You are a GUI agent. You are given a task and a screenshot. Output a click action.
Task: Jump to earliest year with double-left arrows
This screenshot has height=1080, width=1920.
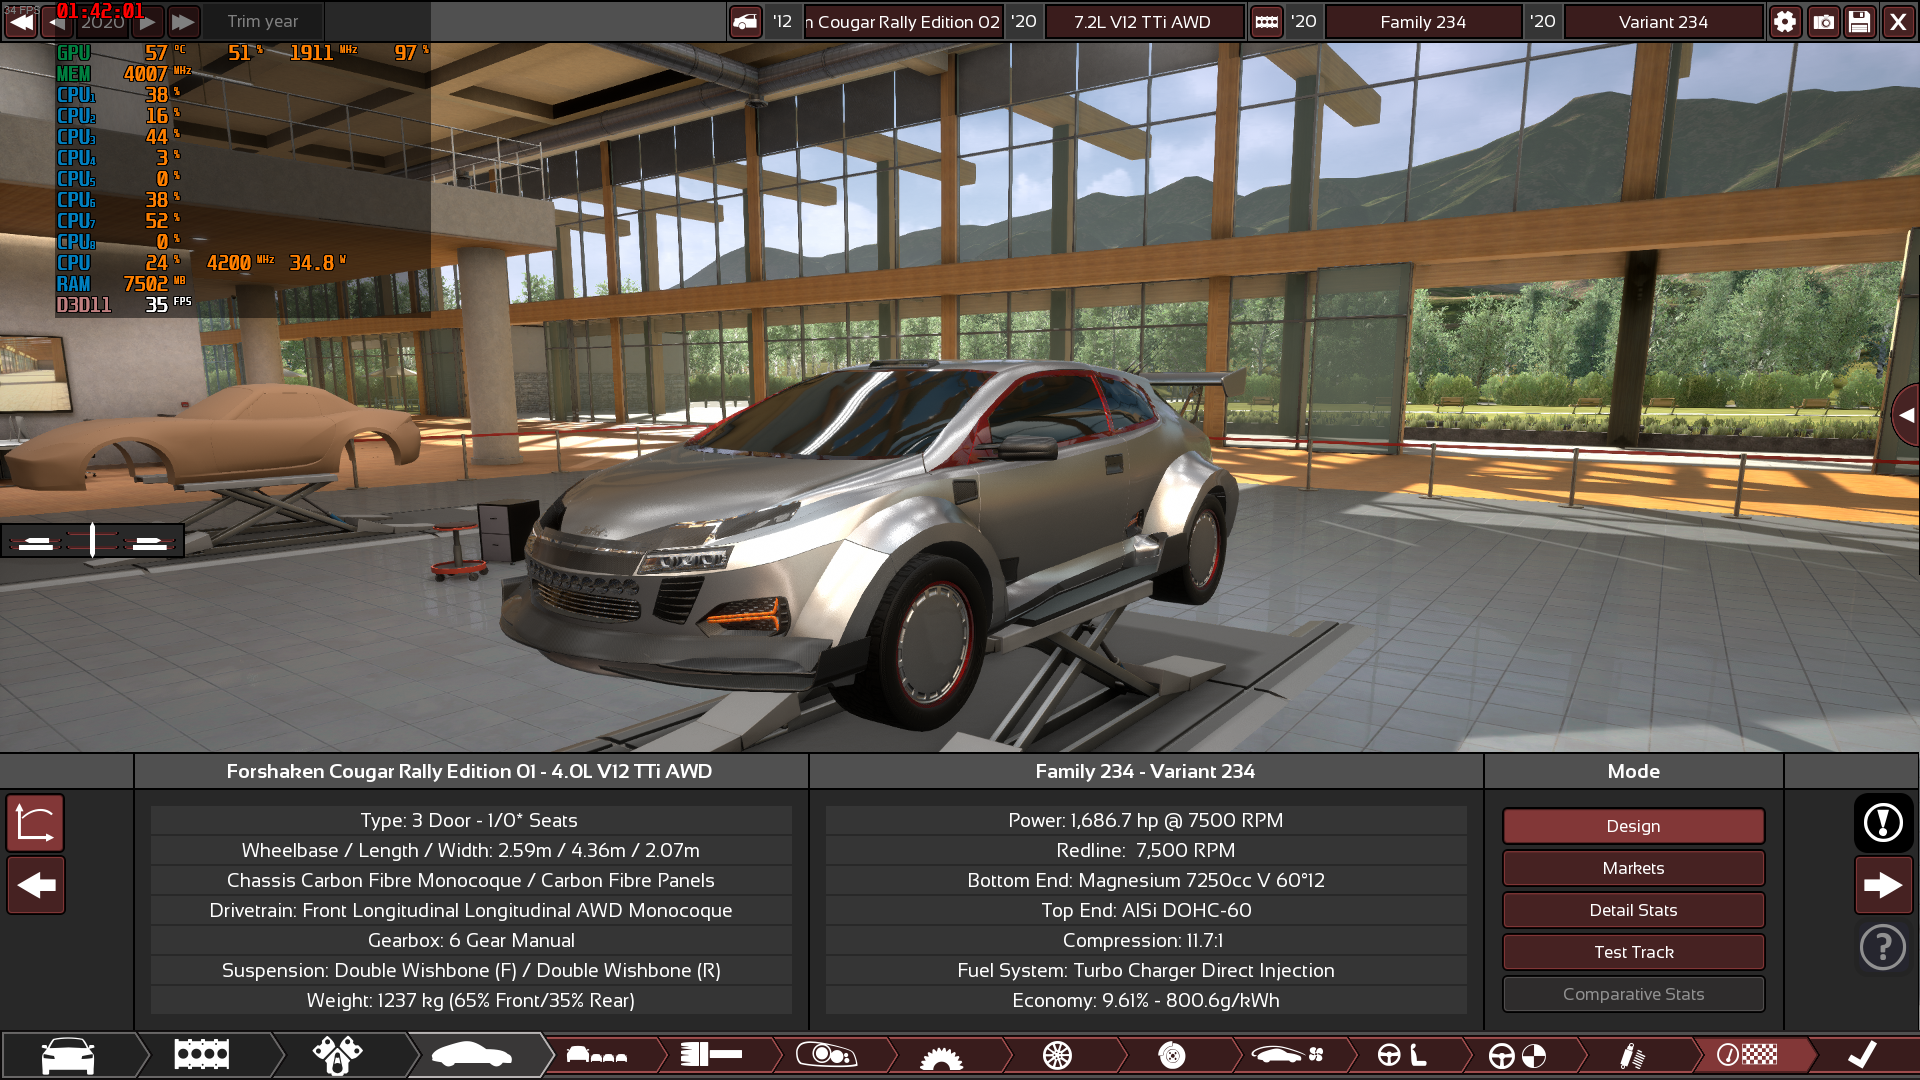point(20,21)
